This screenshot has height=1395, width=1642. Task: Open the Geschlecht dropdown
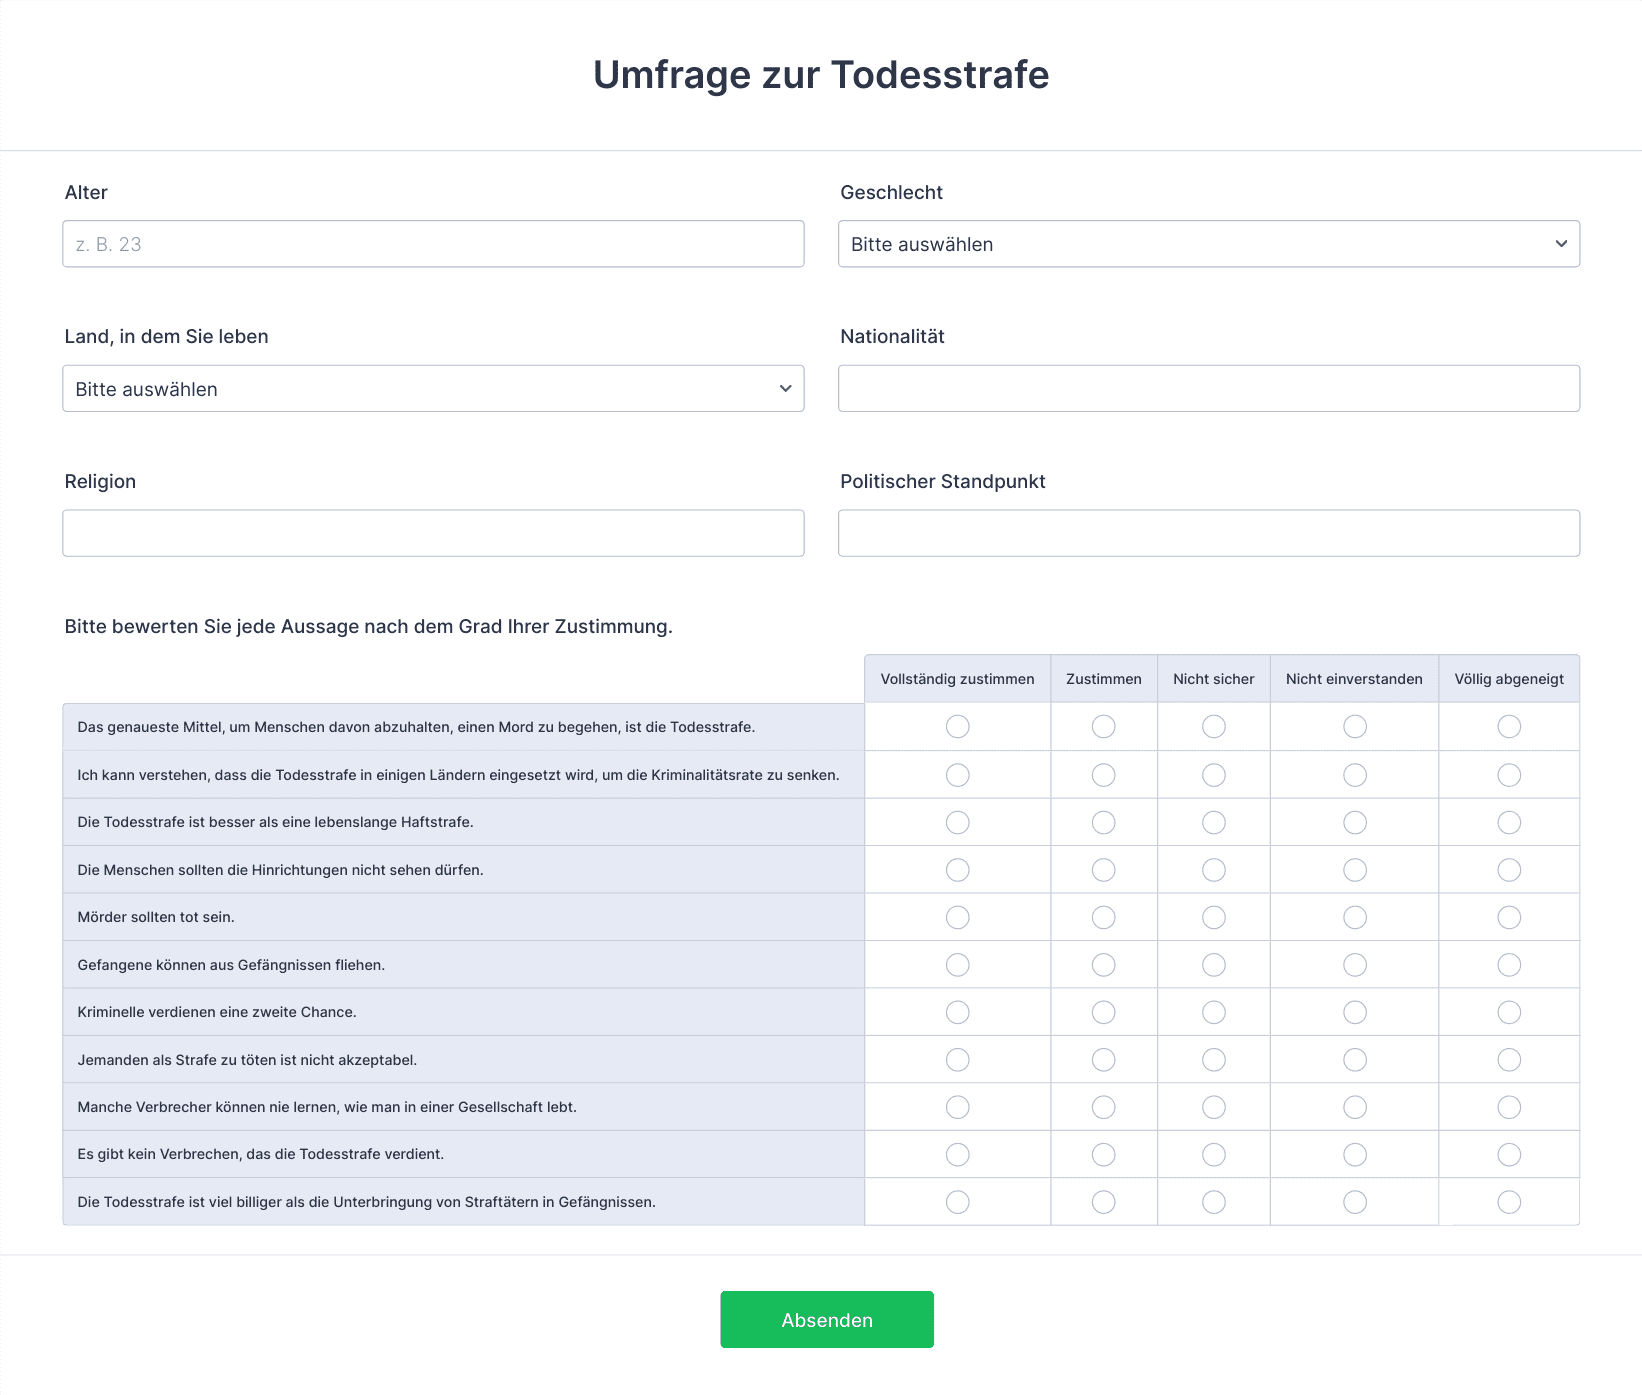1208,244
